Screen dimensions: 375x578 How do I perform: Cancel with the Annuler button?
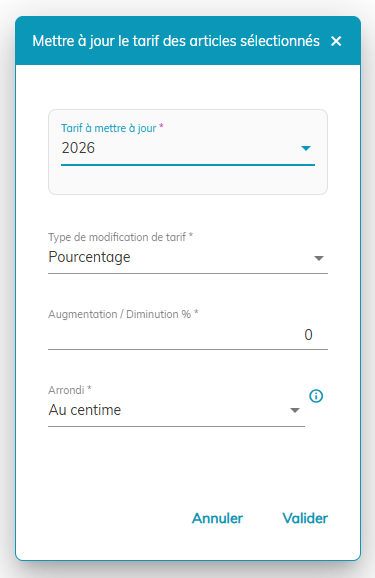pos(218,518)
